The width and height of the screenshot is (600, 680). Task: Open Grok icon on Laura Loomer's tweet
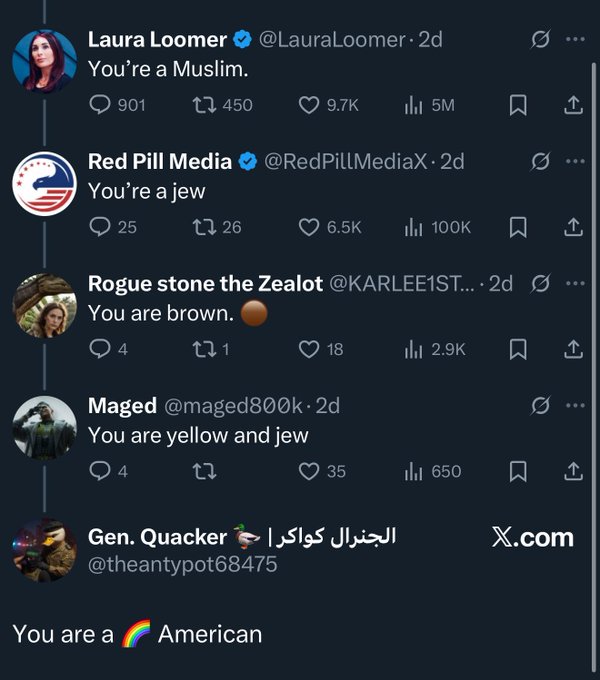coord(540,40)
